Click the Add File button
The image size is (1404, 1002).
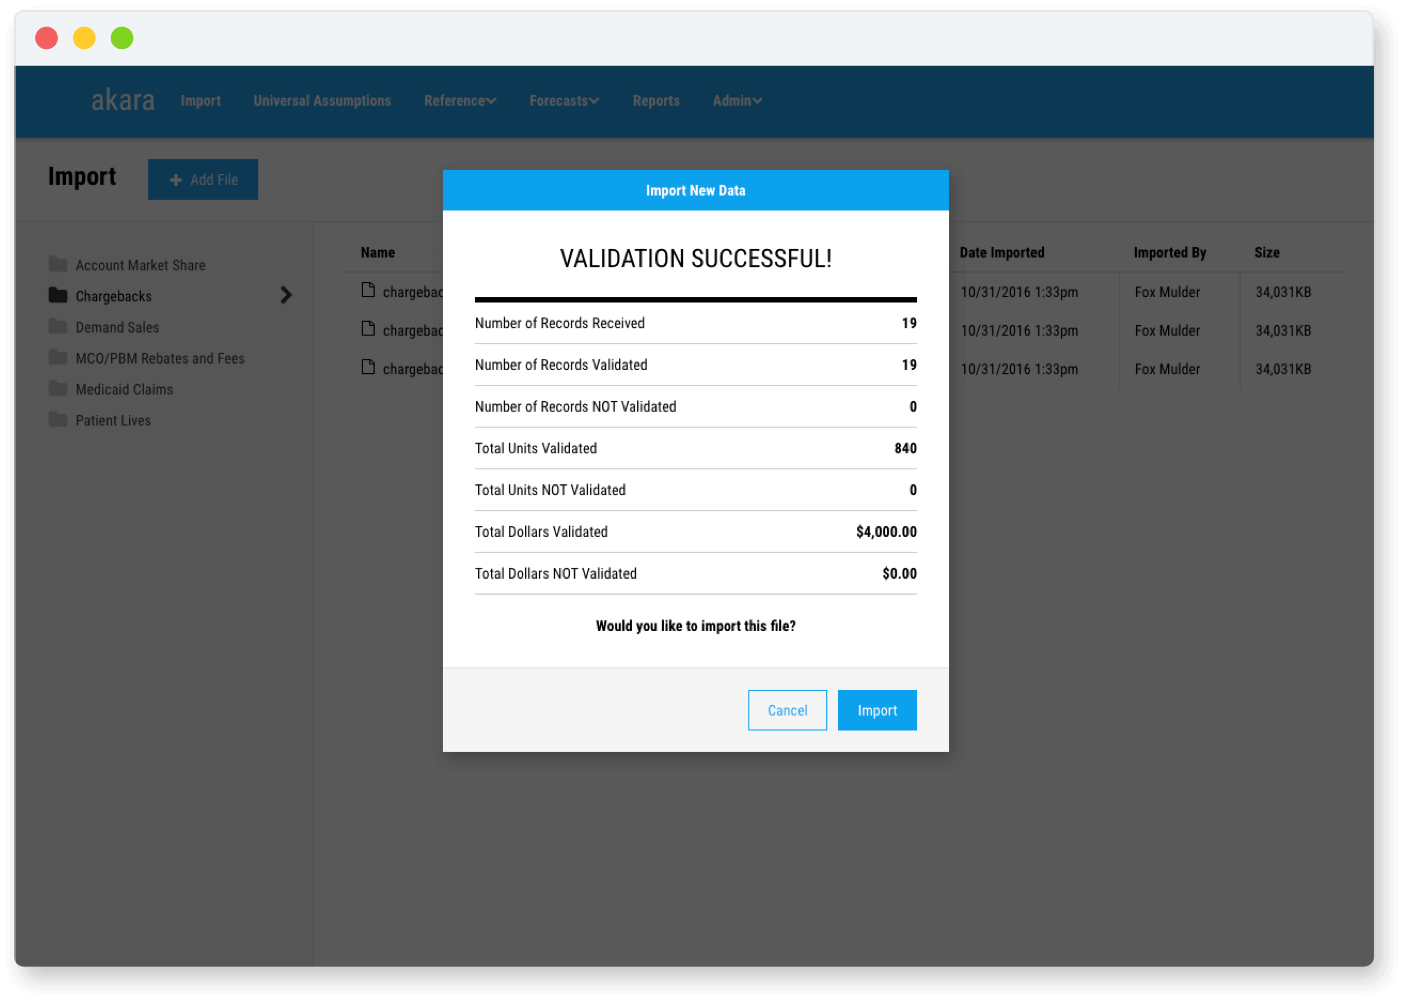[x=203, y=180]
